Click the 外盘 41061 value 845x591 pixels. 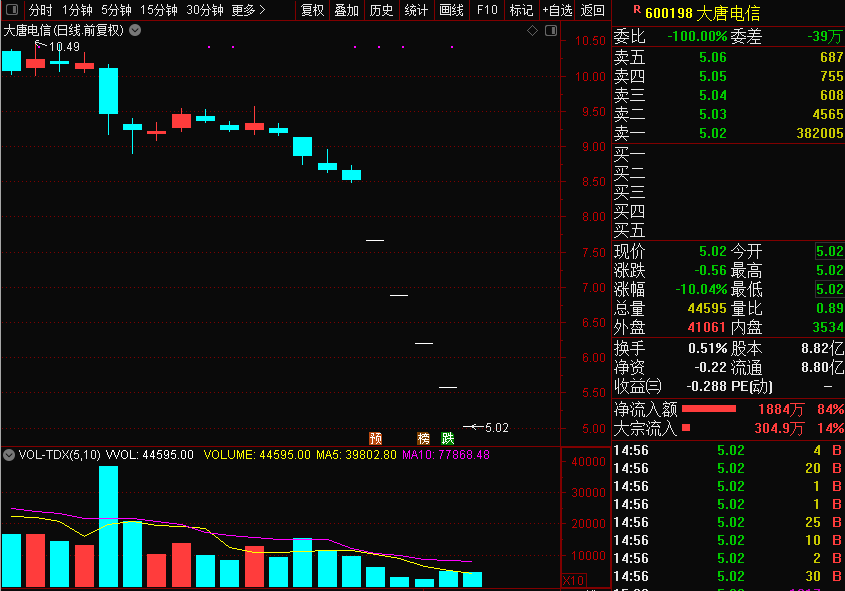[707, 327]
